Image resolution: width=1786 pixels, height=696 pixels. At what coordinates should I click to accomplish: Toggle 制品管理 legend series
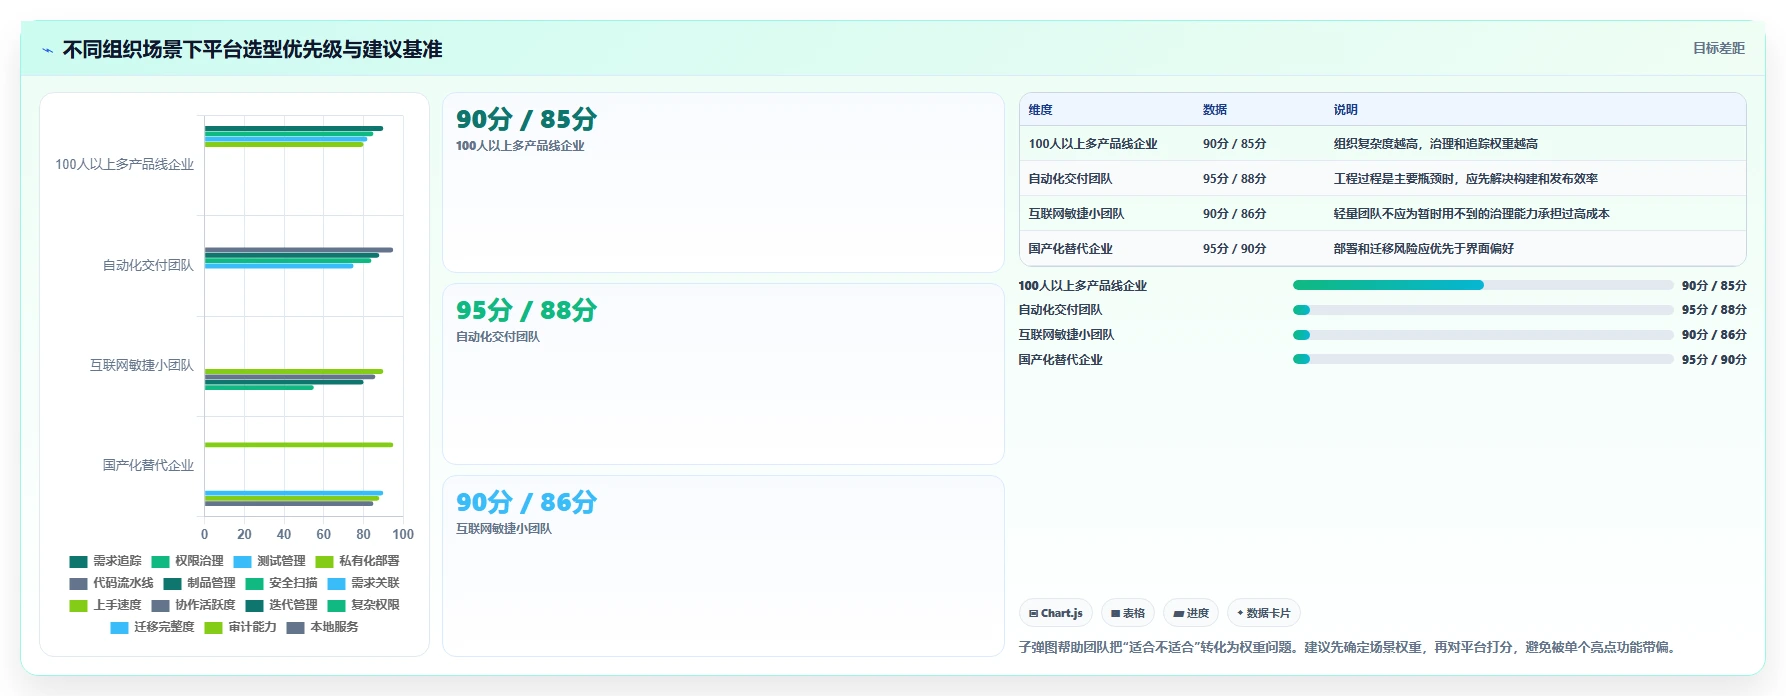click(x=199, y=583)
